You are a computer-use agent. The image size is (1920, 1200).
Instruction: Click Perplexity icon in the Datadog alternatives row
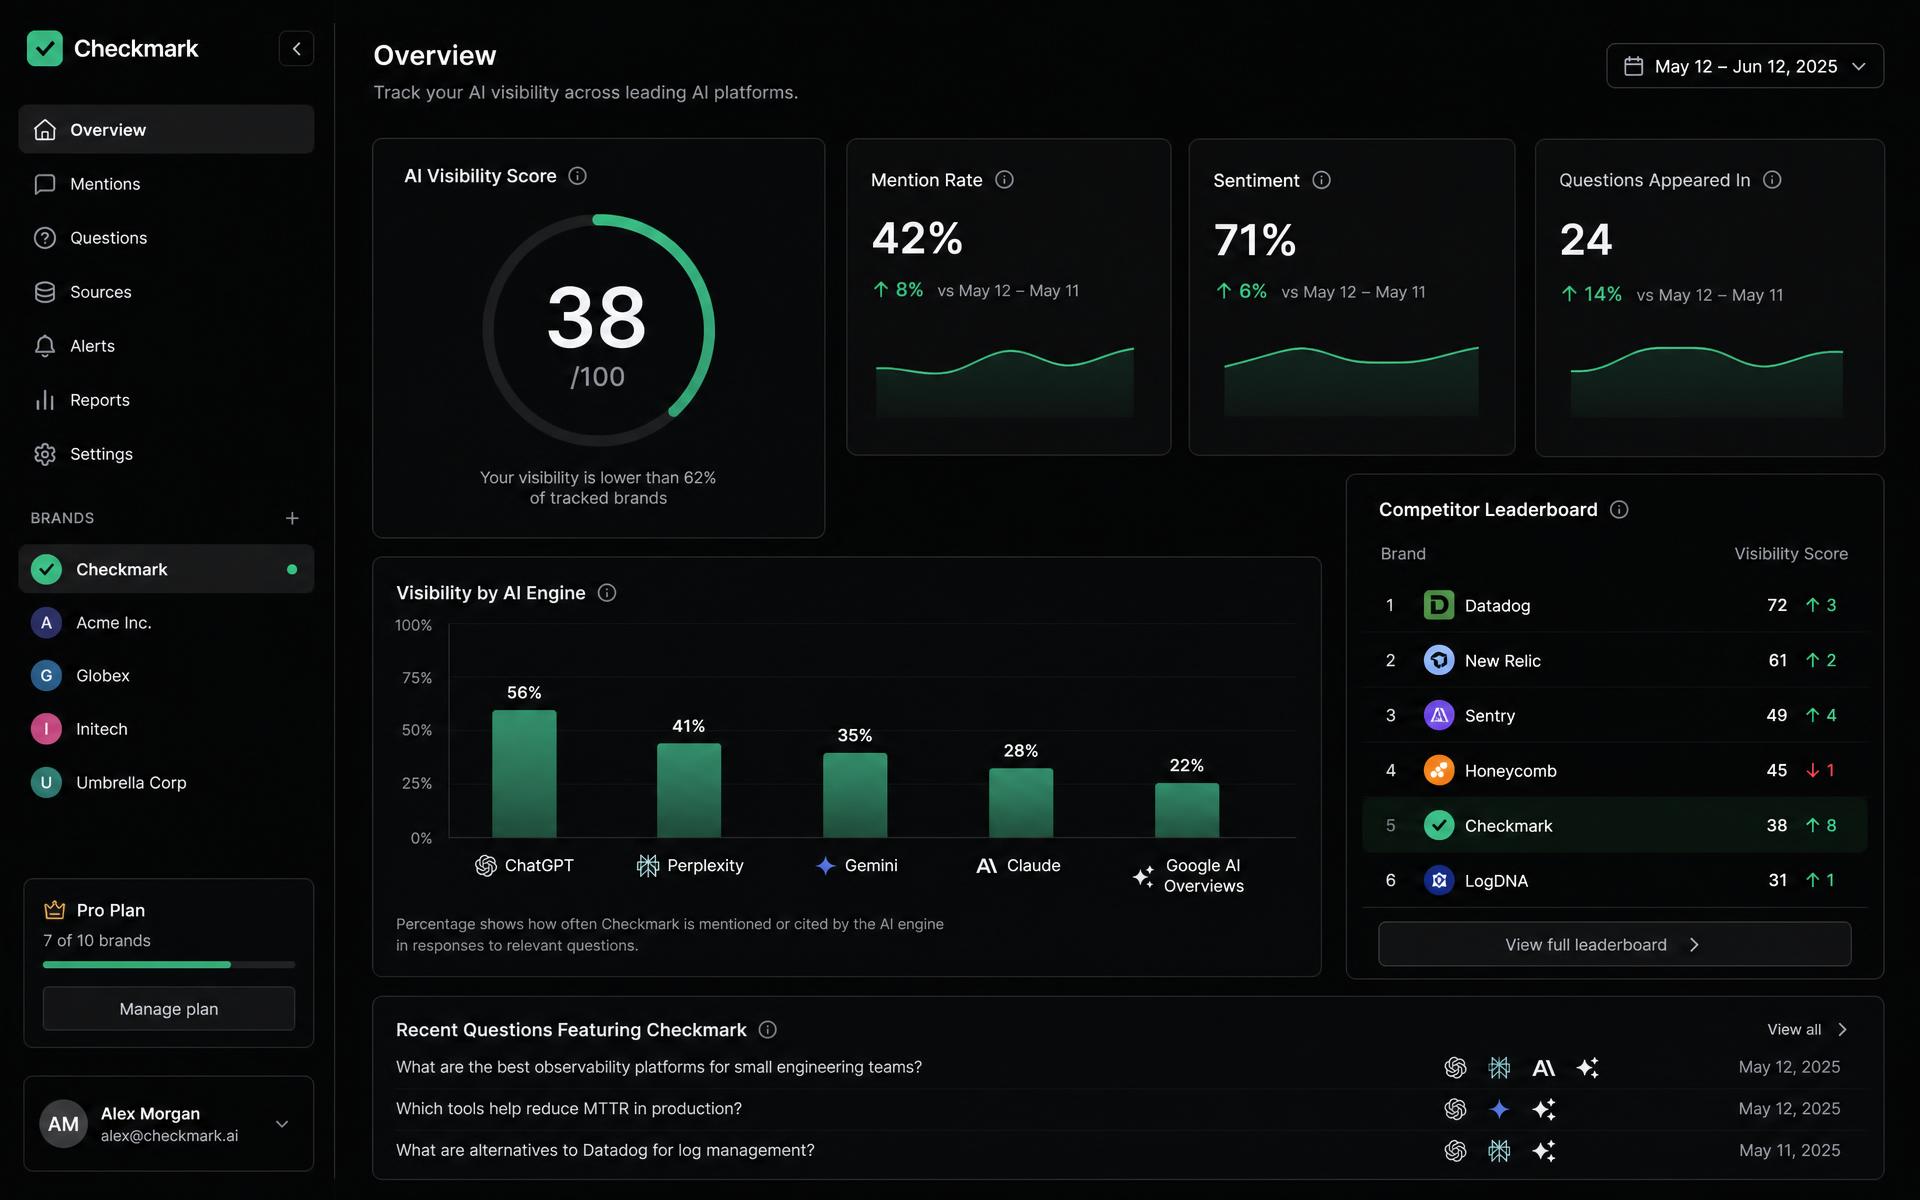coord(1499,1151)
